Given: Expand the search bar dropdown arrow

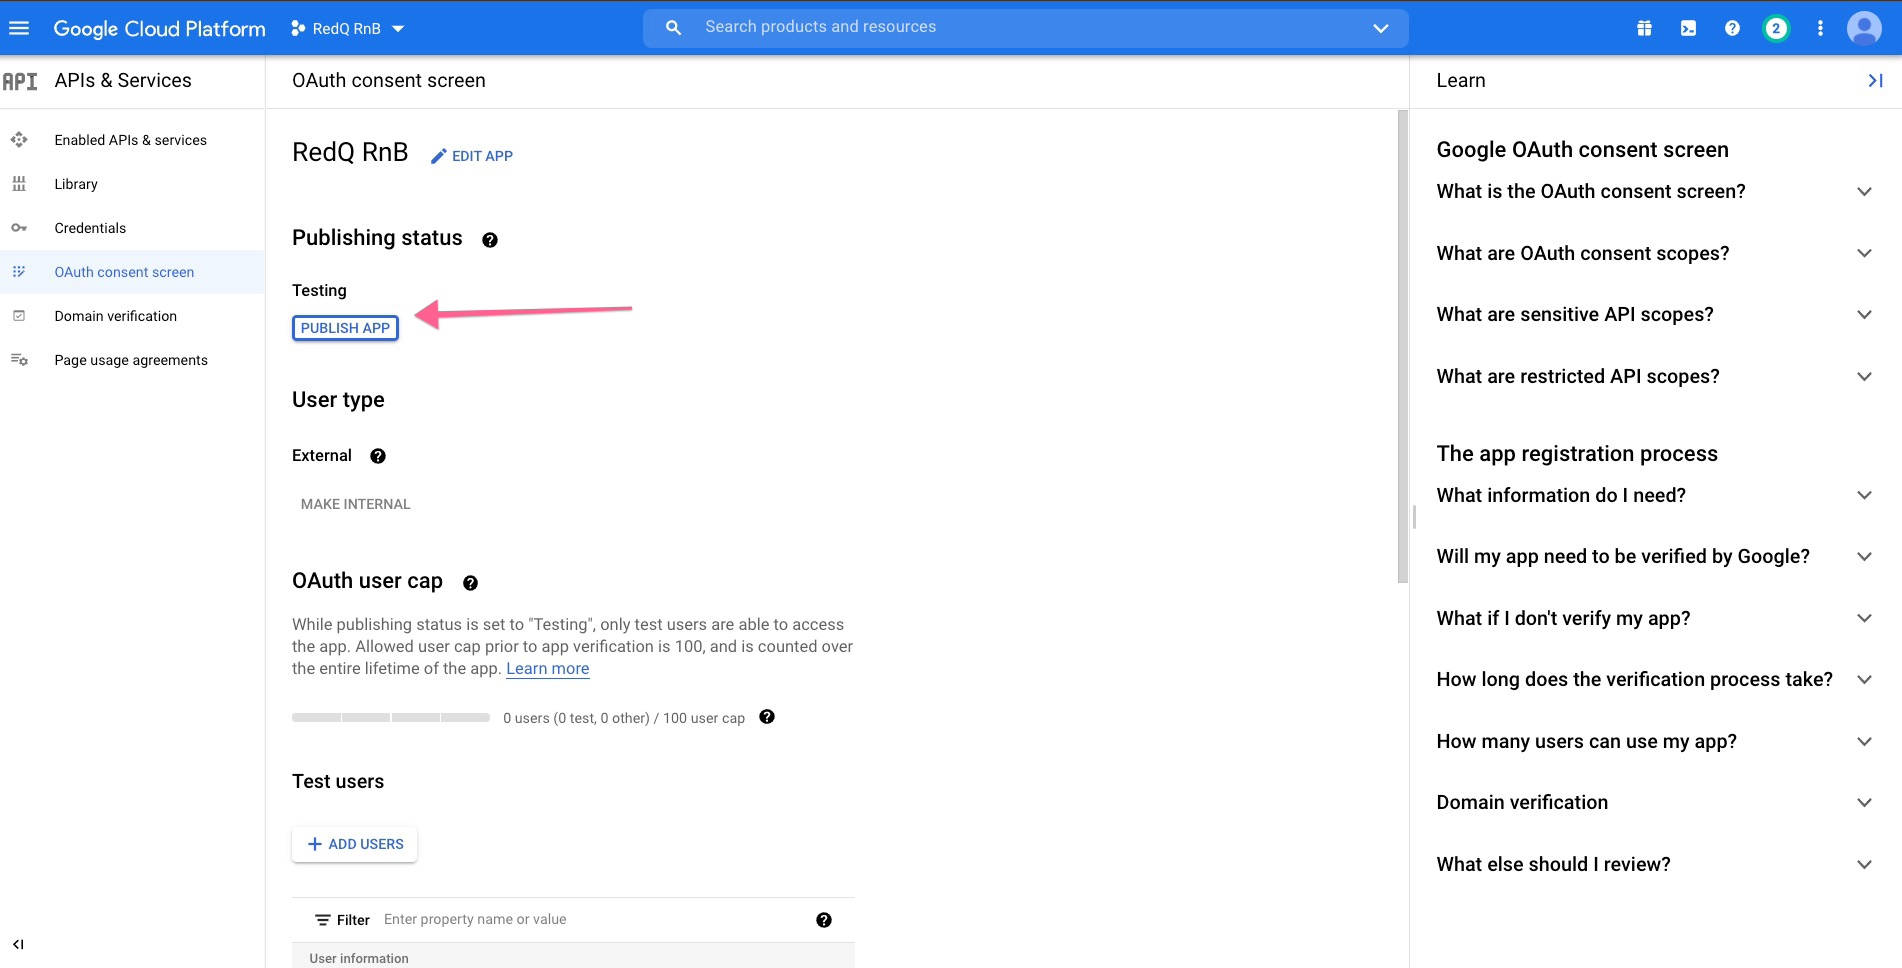Looking at the screenshot, I should click(1381, 28).
